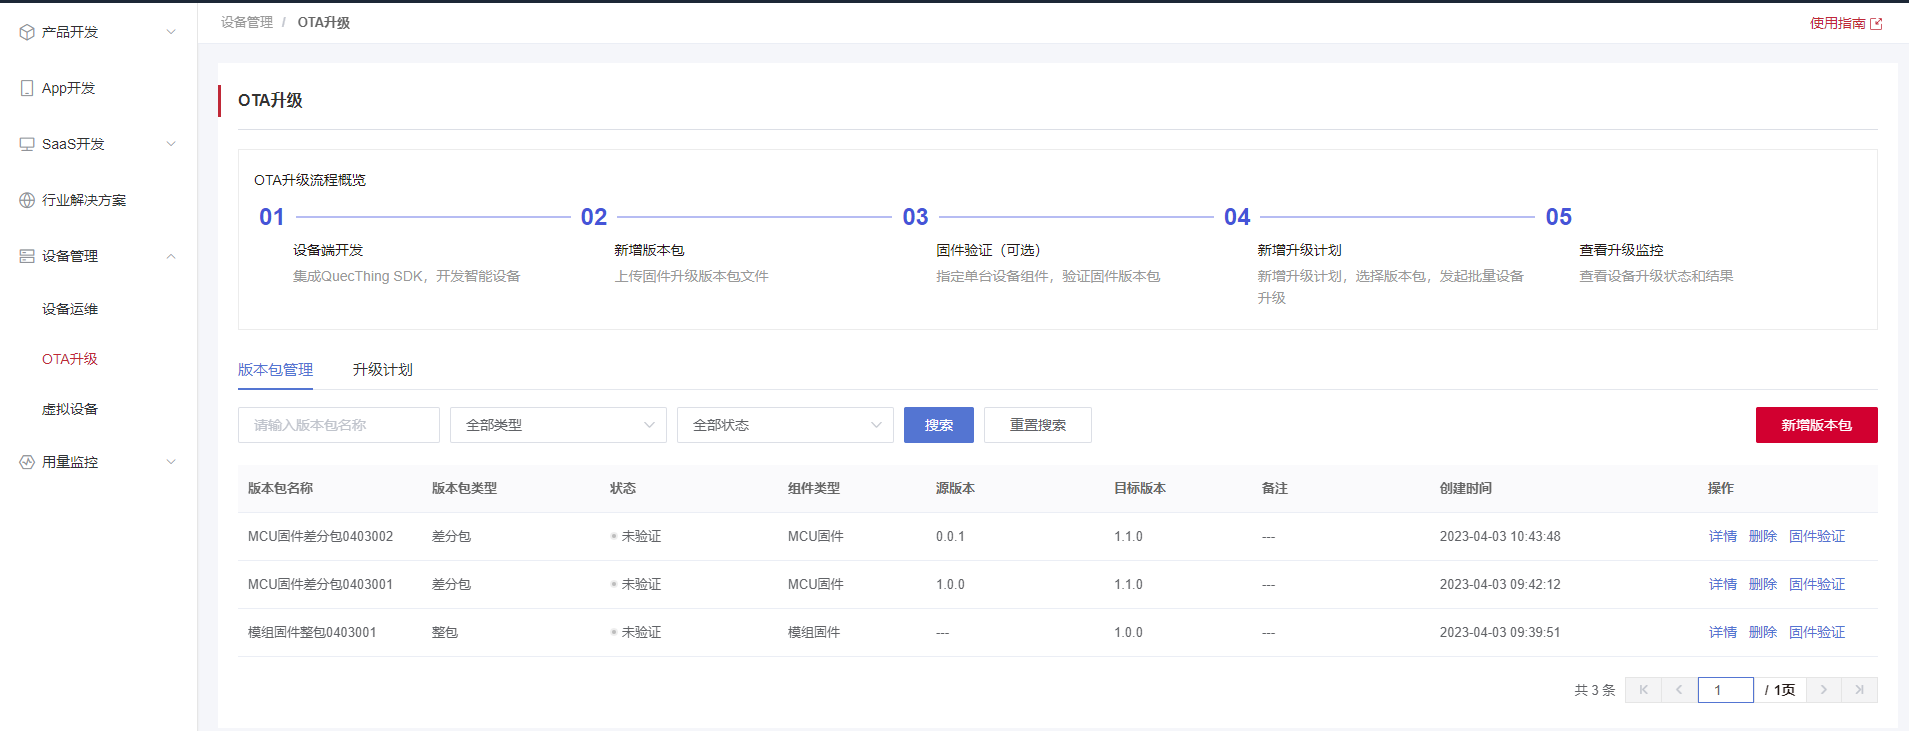
Task: Click 固件验证 for MCU固件差分包0403002
Action: click(x=1816, y=536)
